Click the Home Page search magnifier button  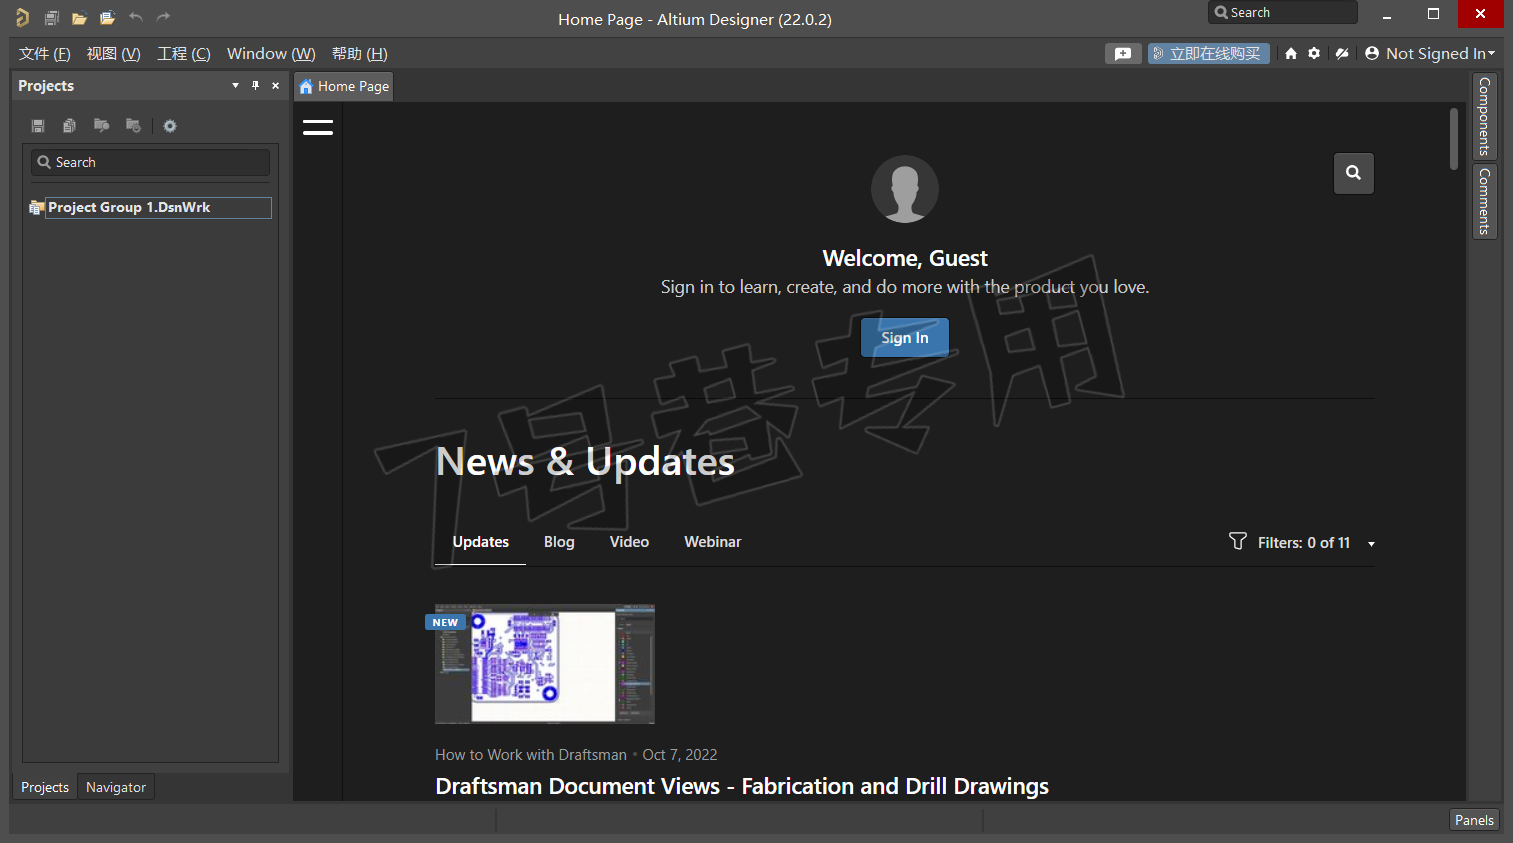point(1353,173)
